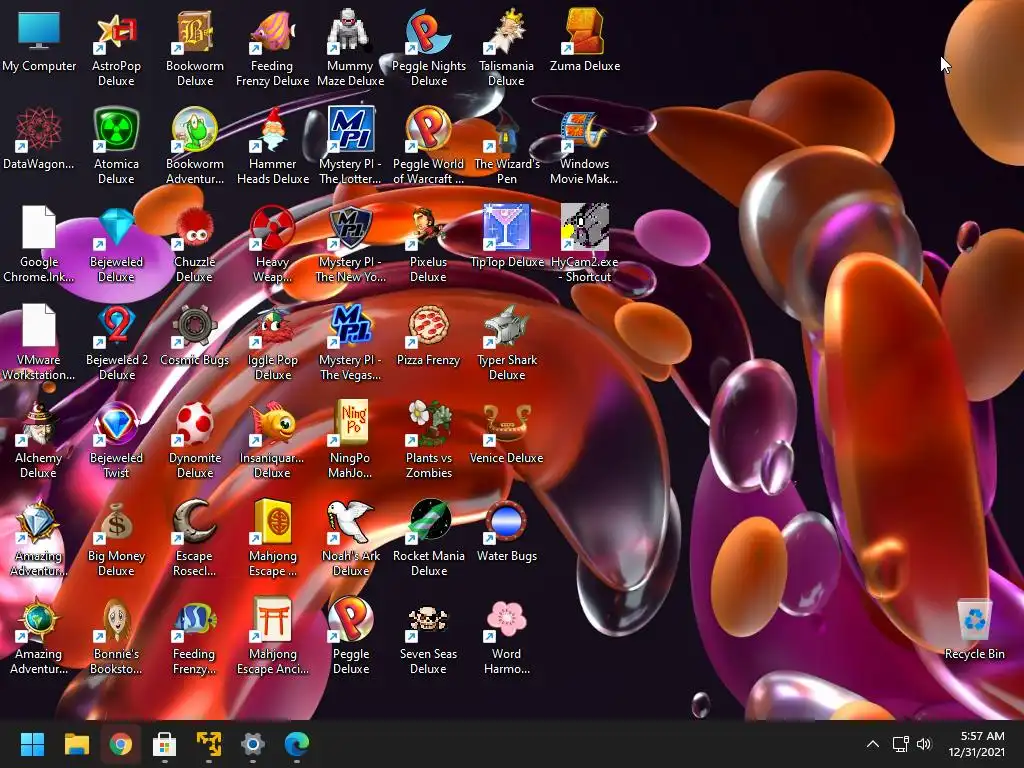This screenshot has height=768, width=1024.
Task: Select the Windows Movie Maker shortcut
Action: point(584,129)
